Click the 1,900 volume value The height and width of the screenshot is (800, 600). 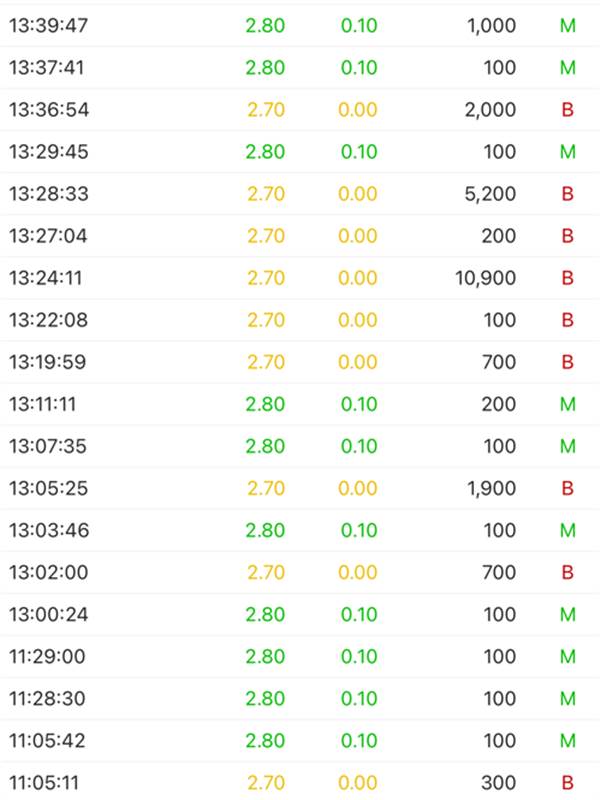tap(491, 488)
